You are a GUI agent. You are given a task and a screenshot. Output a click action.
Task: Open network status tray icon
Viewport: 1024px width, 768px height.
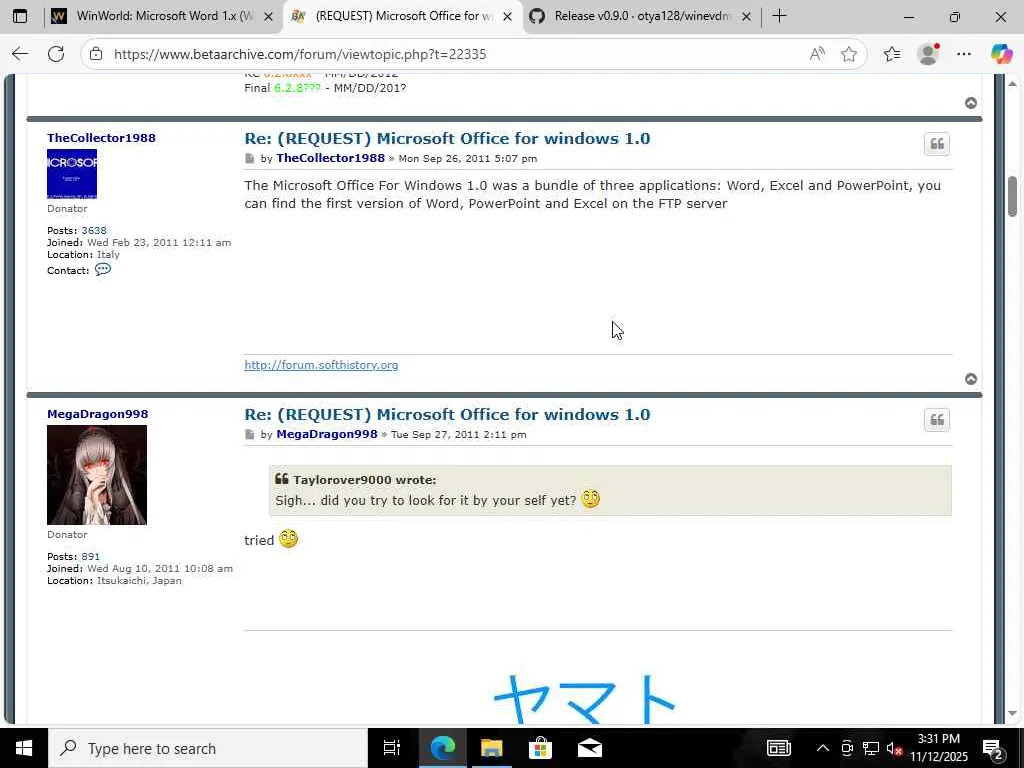pos(871,748)
